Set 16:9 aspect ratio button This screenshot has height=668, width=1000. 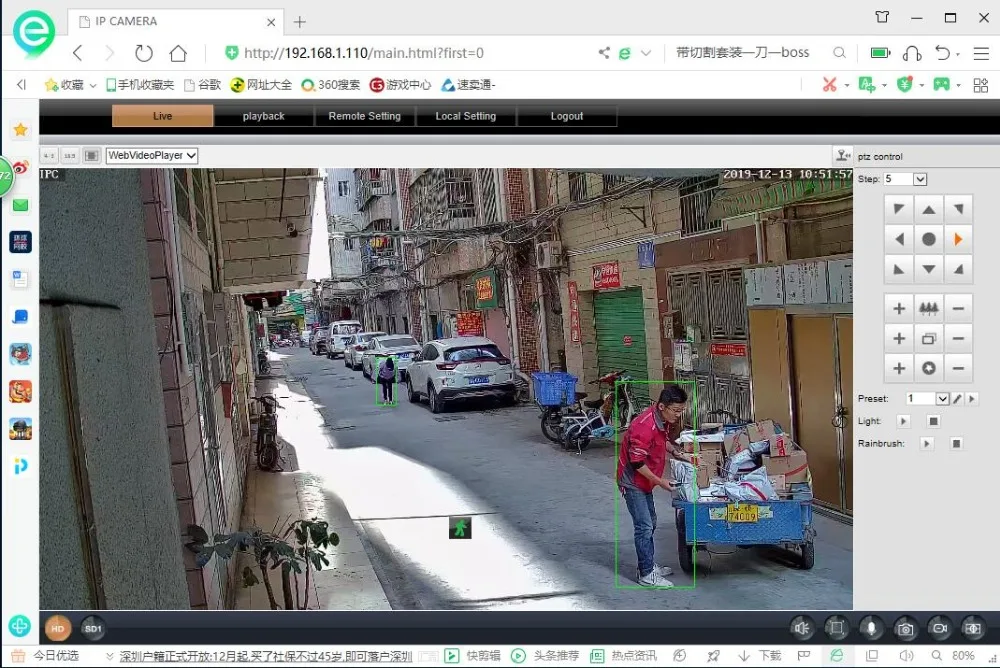pos(70,156)
